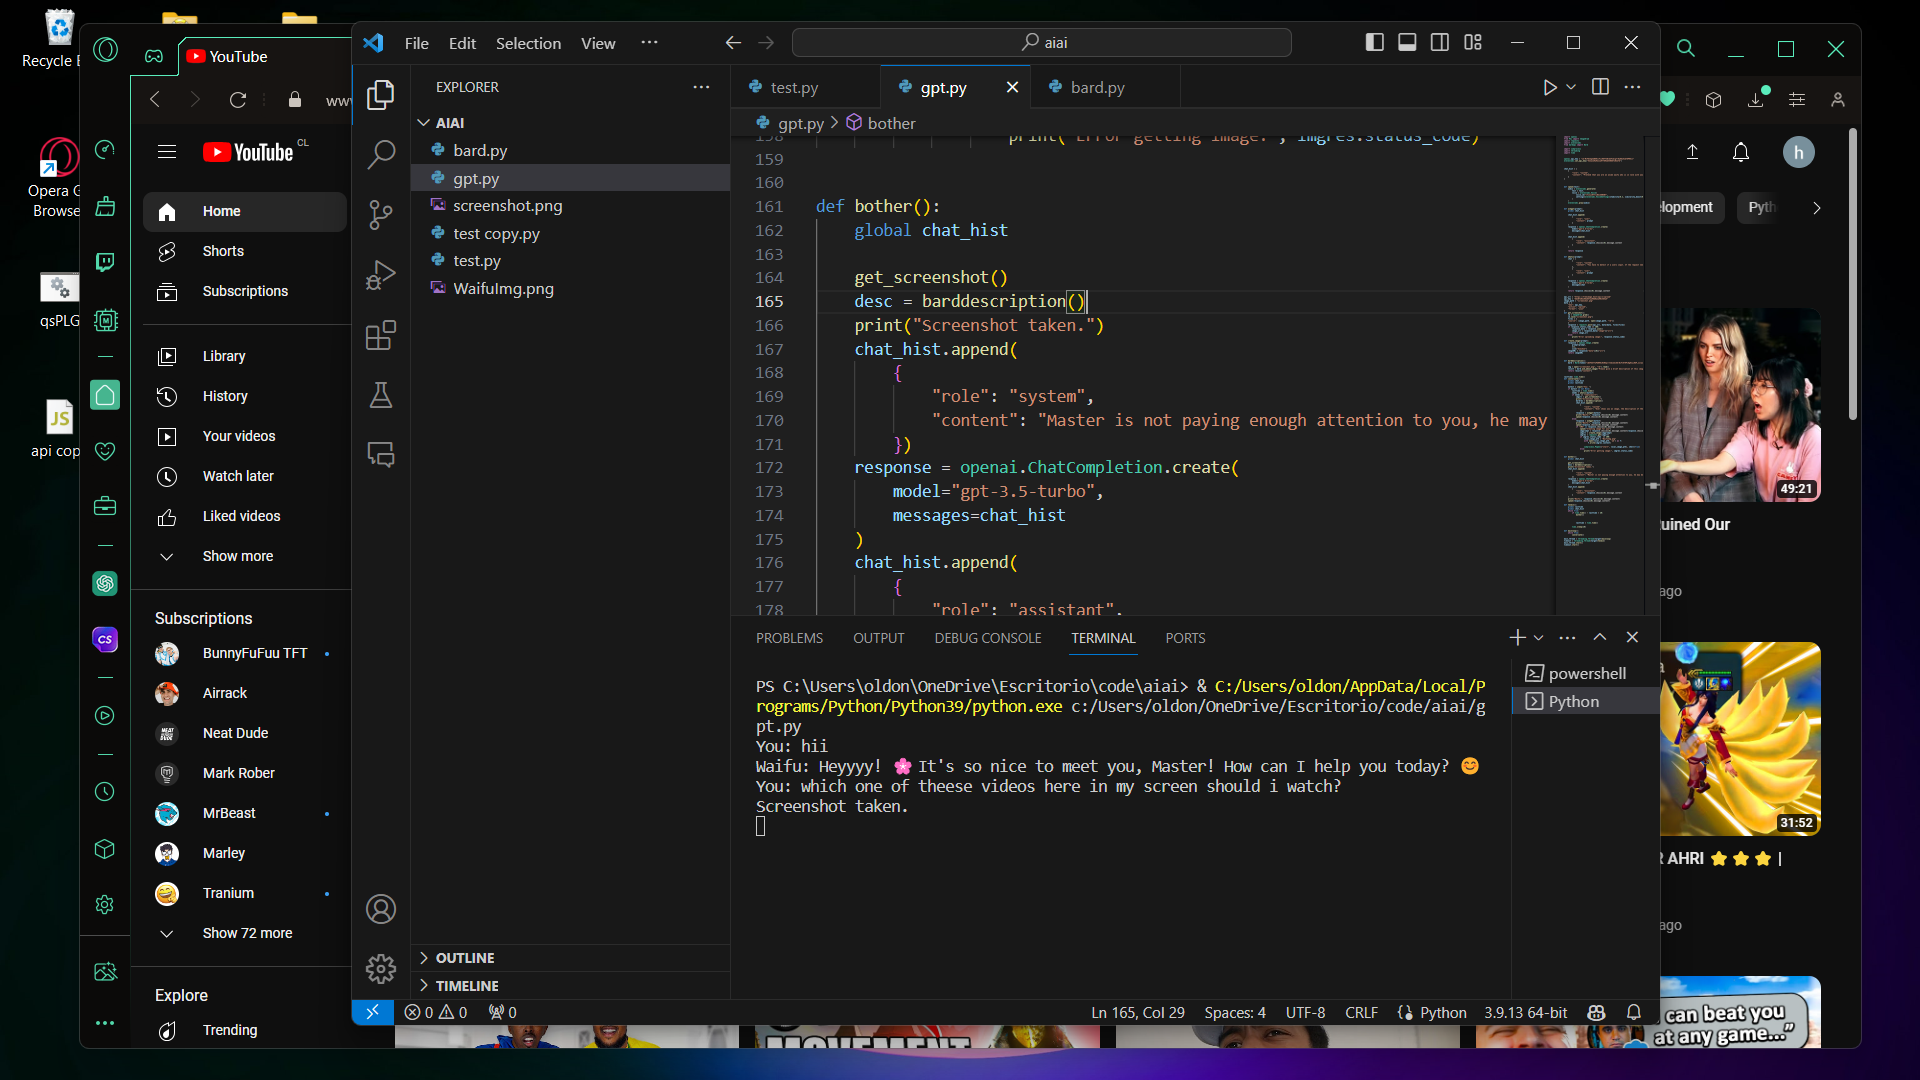Screen dimensions: 1920x1080
Task: Toggle the secondary side bar layout button
Action: [x=1440, y=42]
